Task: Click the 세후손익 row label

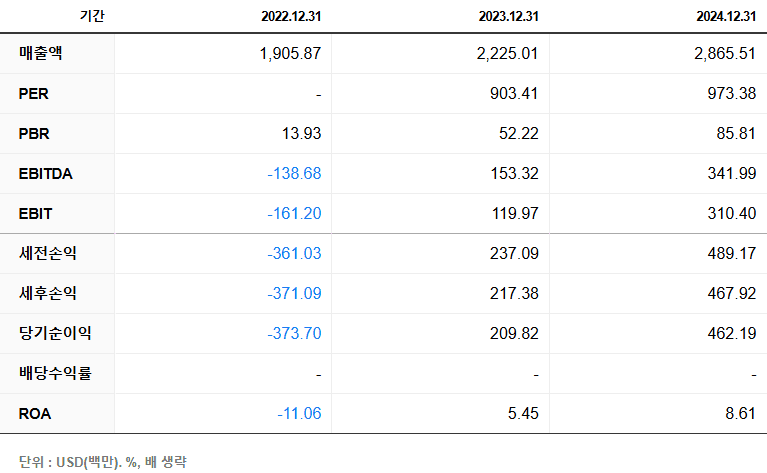Action: pyautogui.click(x=48, y=293)
